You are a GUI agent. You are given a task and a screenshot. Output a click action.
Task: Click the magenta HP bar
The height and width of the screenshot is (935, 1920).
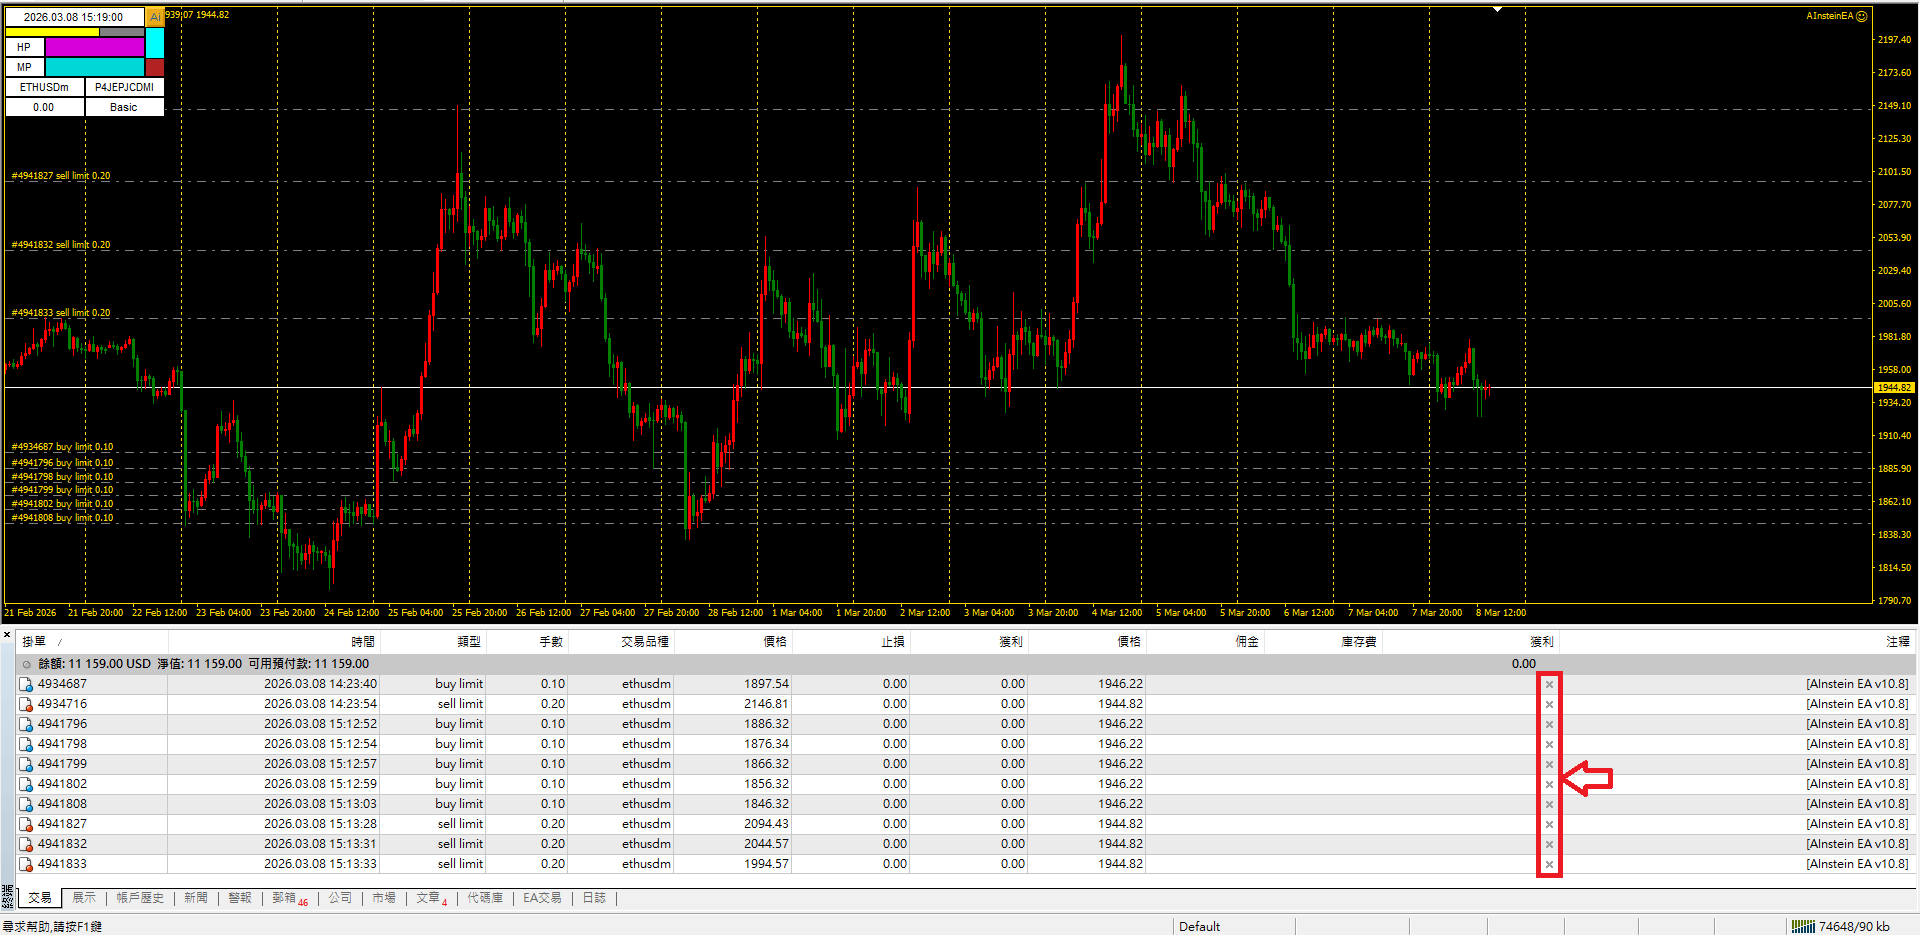95,47
